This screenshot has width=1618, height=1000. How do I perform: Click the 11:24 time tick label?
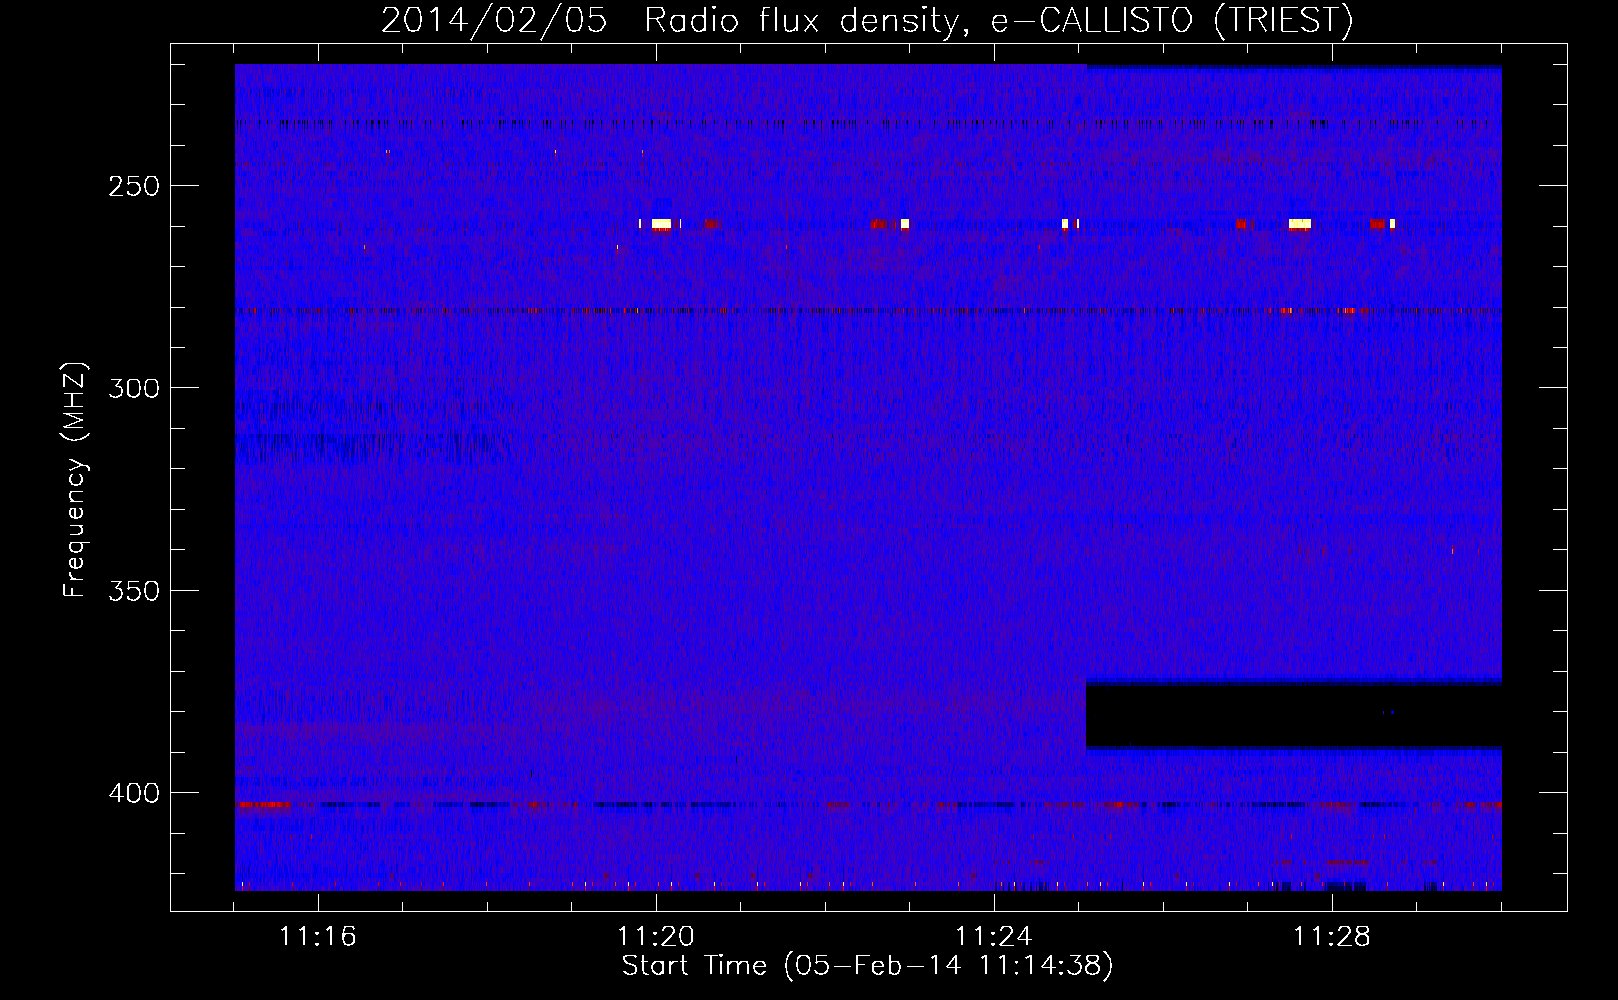994,937
